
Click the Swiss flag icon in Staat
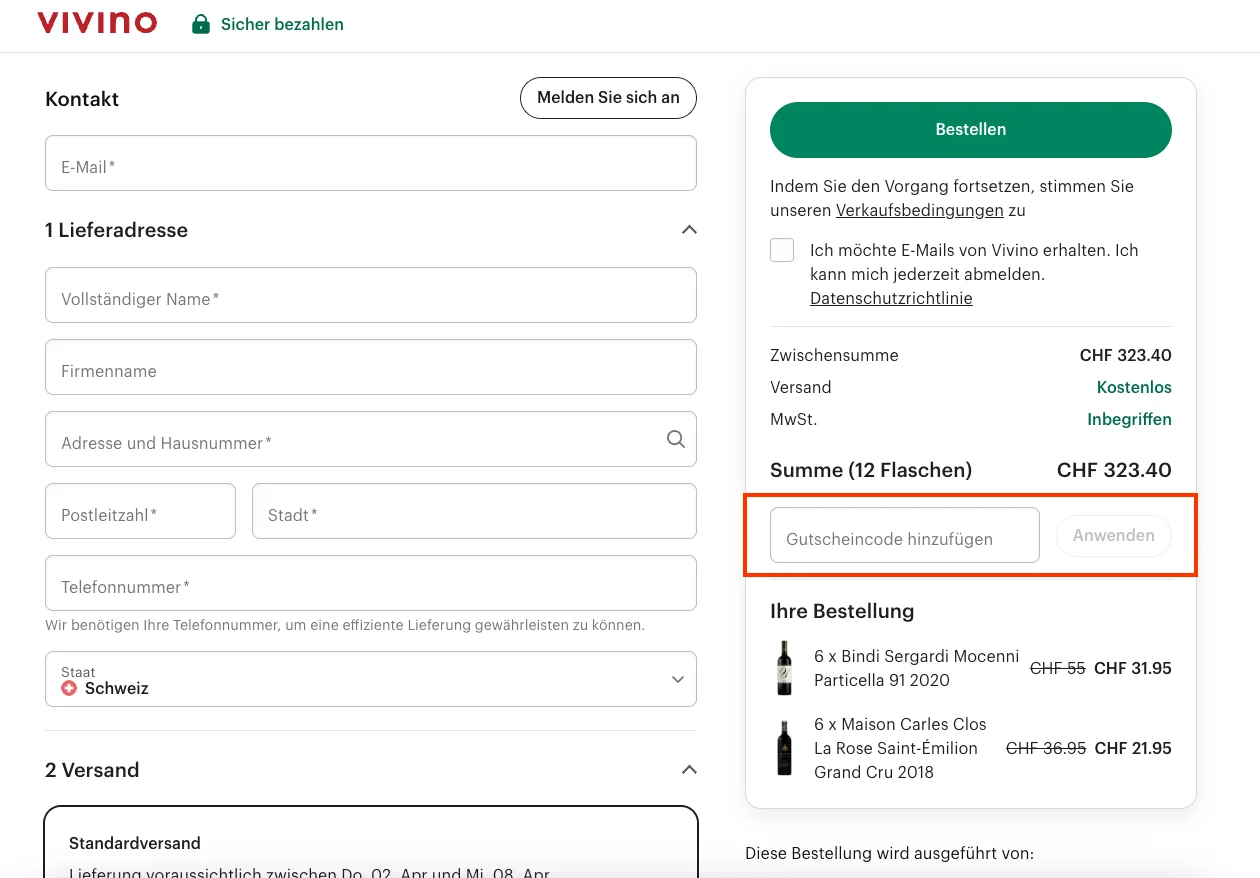(x=69, y=689)
